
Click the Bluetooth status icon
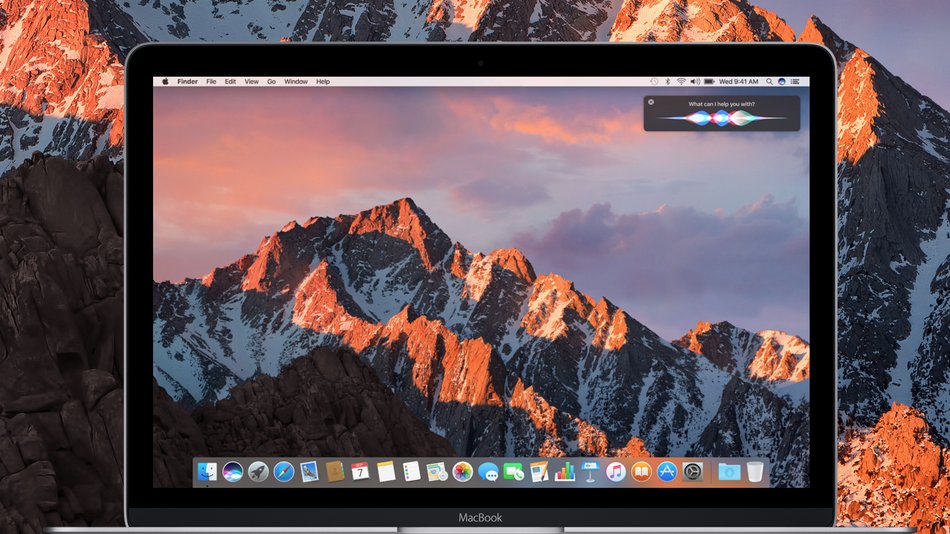point(668,81)
